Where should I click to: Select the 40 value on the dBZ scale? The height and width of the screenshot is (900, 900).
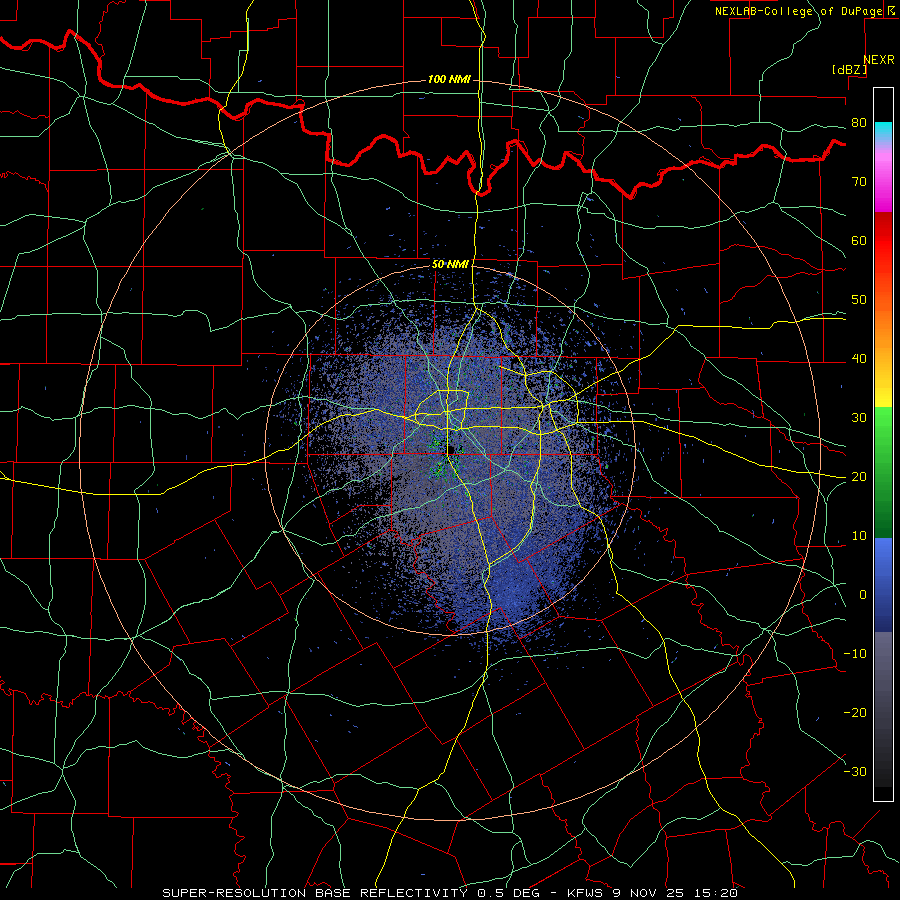point(859,359)
